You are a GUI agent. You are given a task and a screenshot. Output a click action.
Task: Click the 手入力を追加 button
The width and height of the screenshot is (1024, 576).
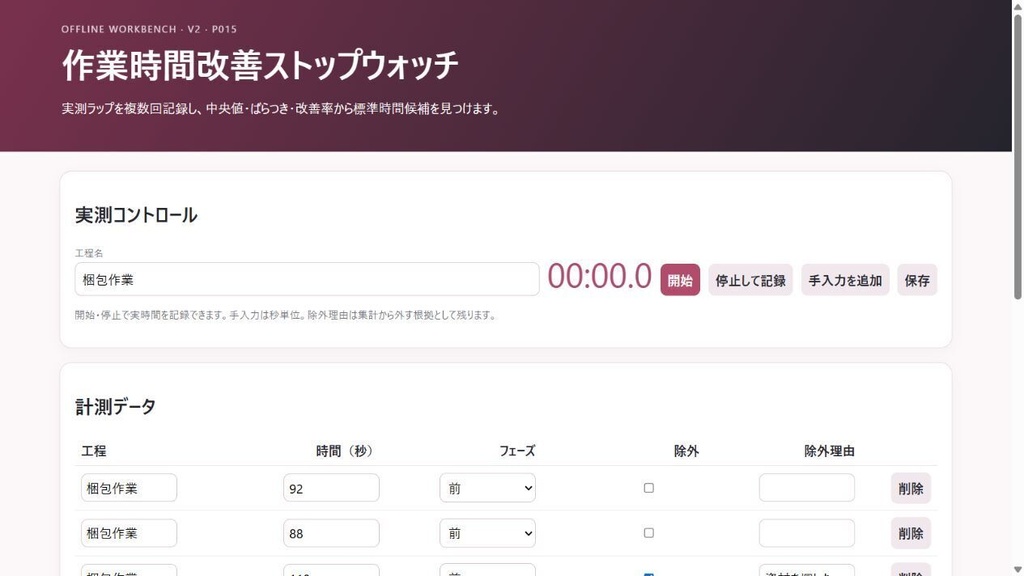(845, 280)
